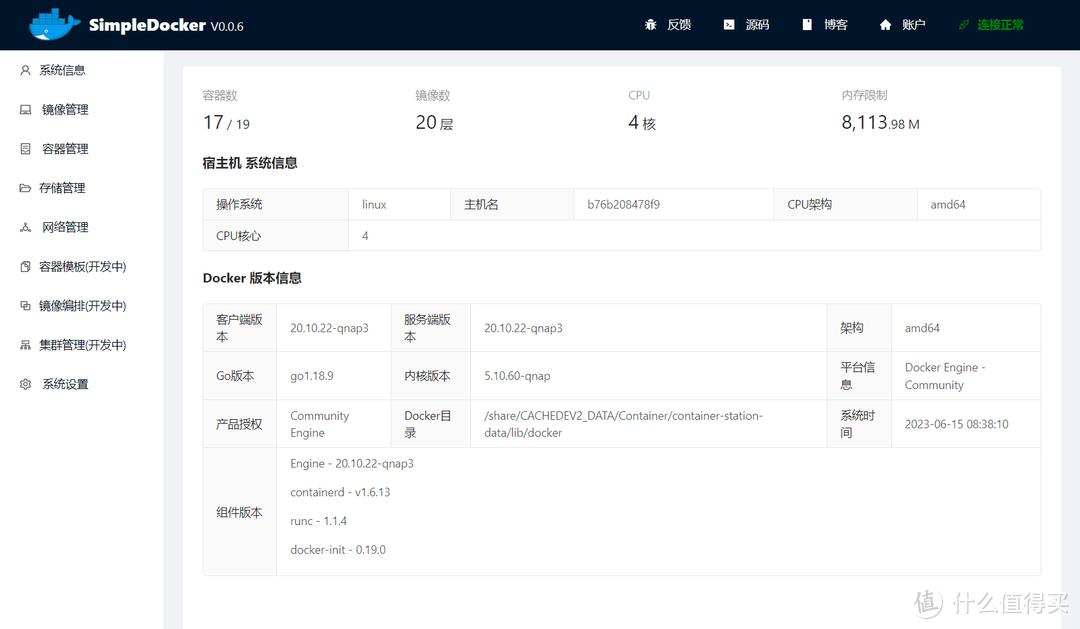Click the container count 17 / 19

pyautogui.click(x=226, y=123)
